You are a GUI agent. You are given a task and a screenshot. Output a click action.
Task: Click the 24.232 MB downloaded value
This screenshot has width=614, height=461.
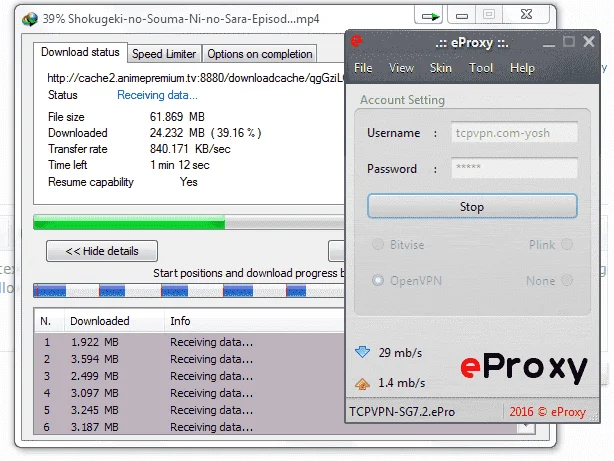177,133
